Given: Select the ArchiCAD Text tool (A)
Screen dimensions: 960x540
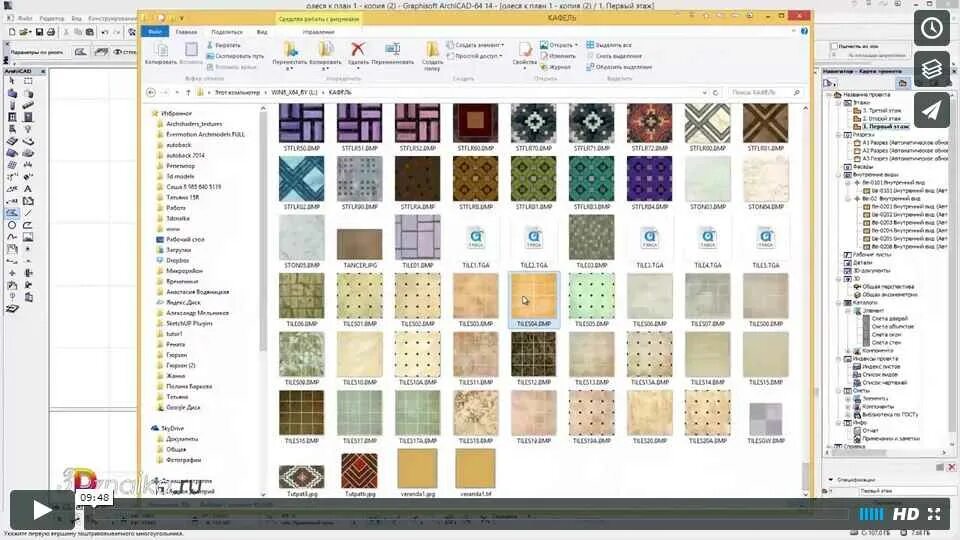Looking at the screenshot, I should point(28,189).
